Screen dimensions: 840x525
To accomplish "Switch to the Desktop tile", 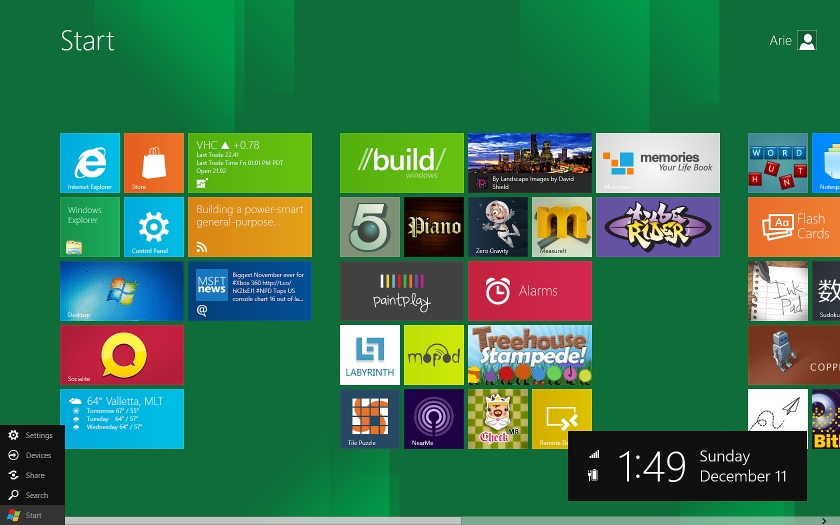I will pyautogui.click(x=122, y=291).
